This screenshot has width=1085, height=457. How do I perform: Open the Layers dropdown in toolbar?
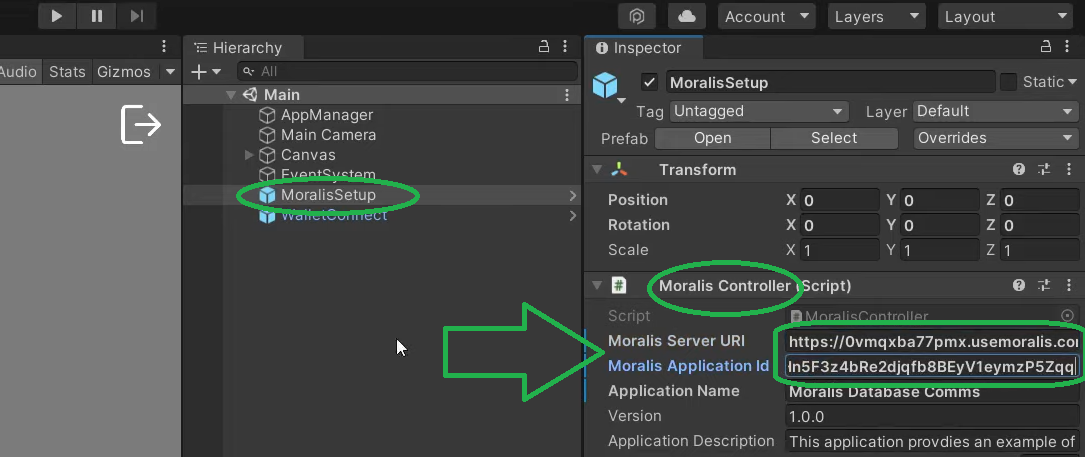point(877,16)
